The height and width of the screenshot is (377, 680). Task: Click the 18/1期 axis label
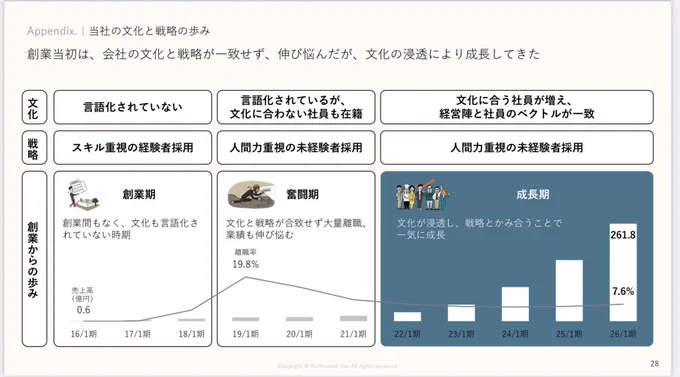191,334
